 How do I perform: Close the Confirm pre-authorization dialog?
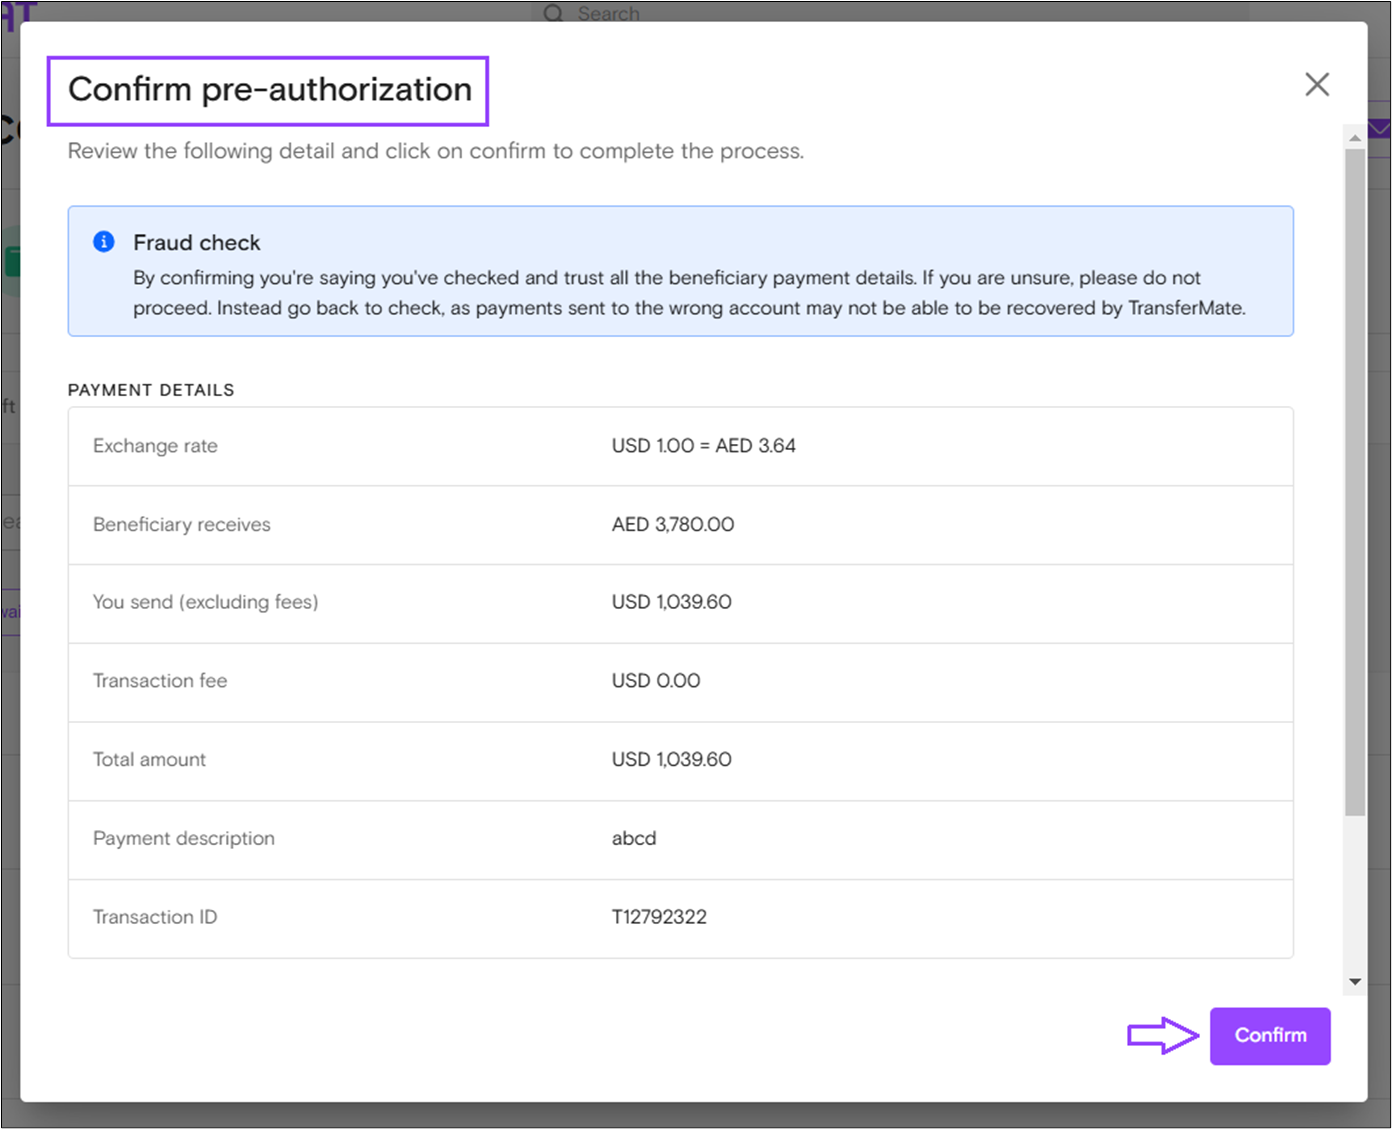1317,85
